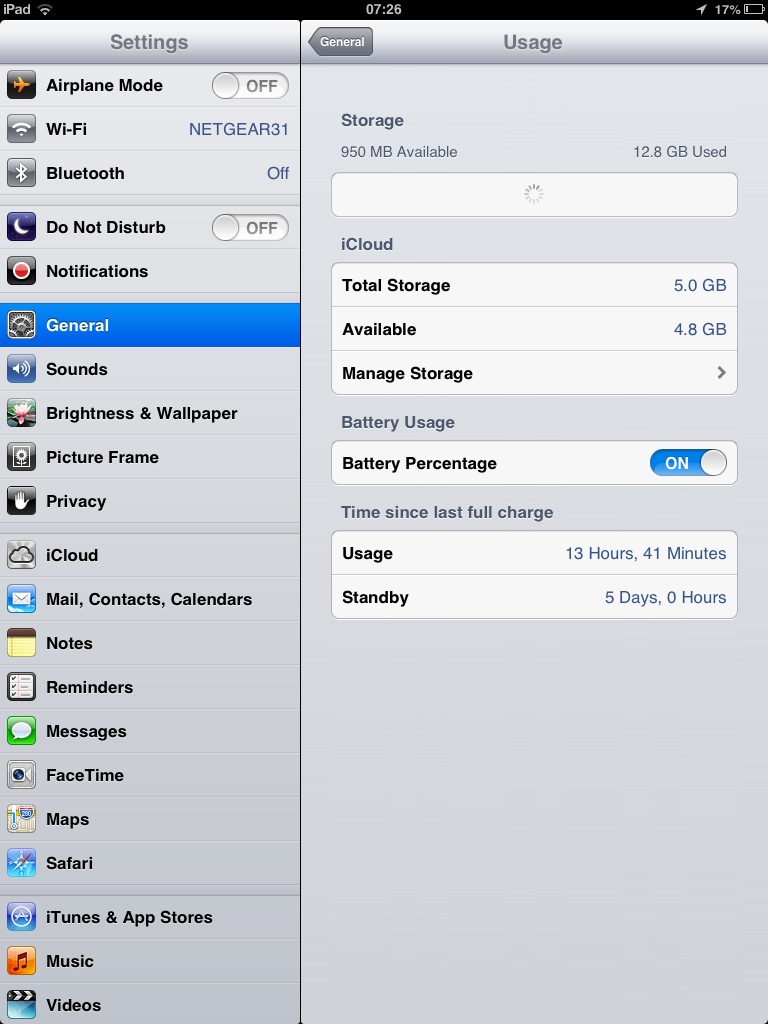The width and height of the screenshot is (768, 1024).
Task: Tap the location arrow in status bar
Action: (x=701, y=9)
